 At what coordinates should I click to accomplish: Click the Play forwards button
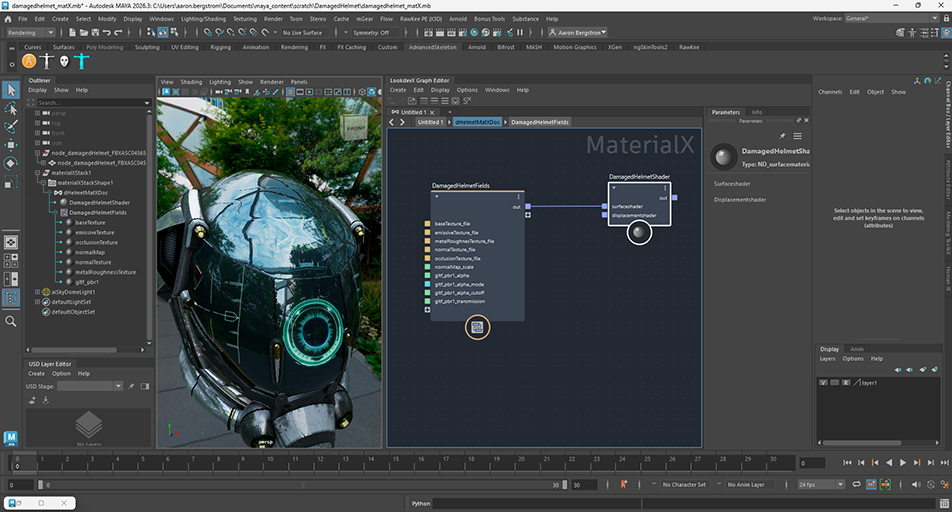tap(903, 463)
